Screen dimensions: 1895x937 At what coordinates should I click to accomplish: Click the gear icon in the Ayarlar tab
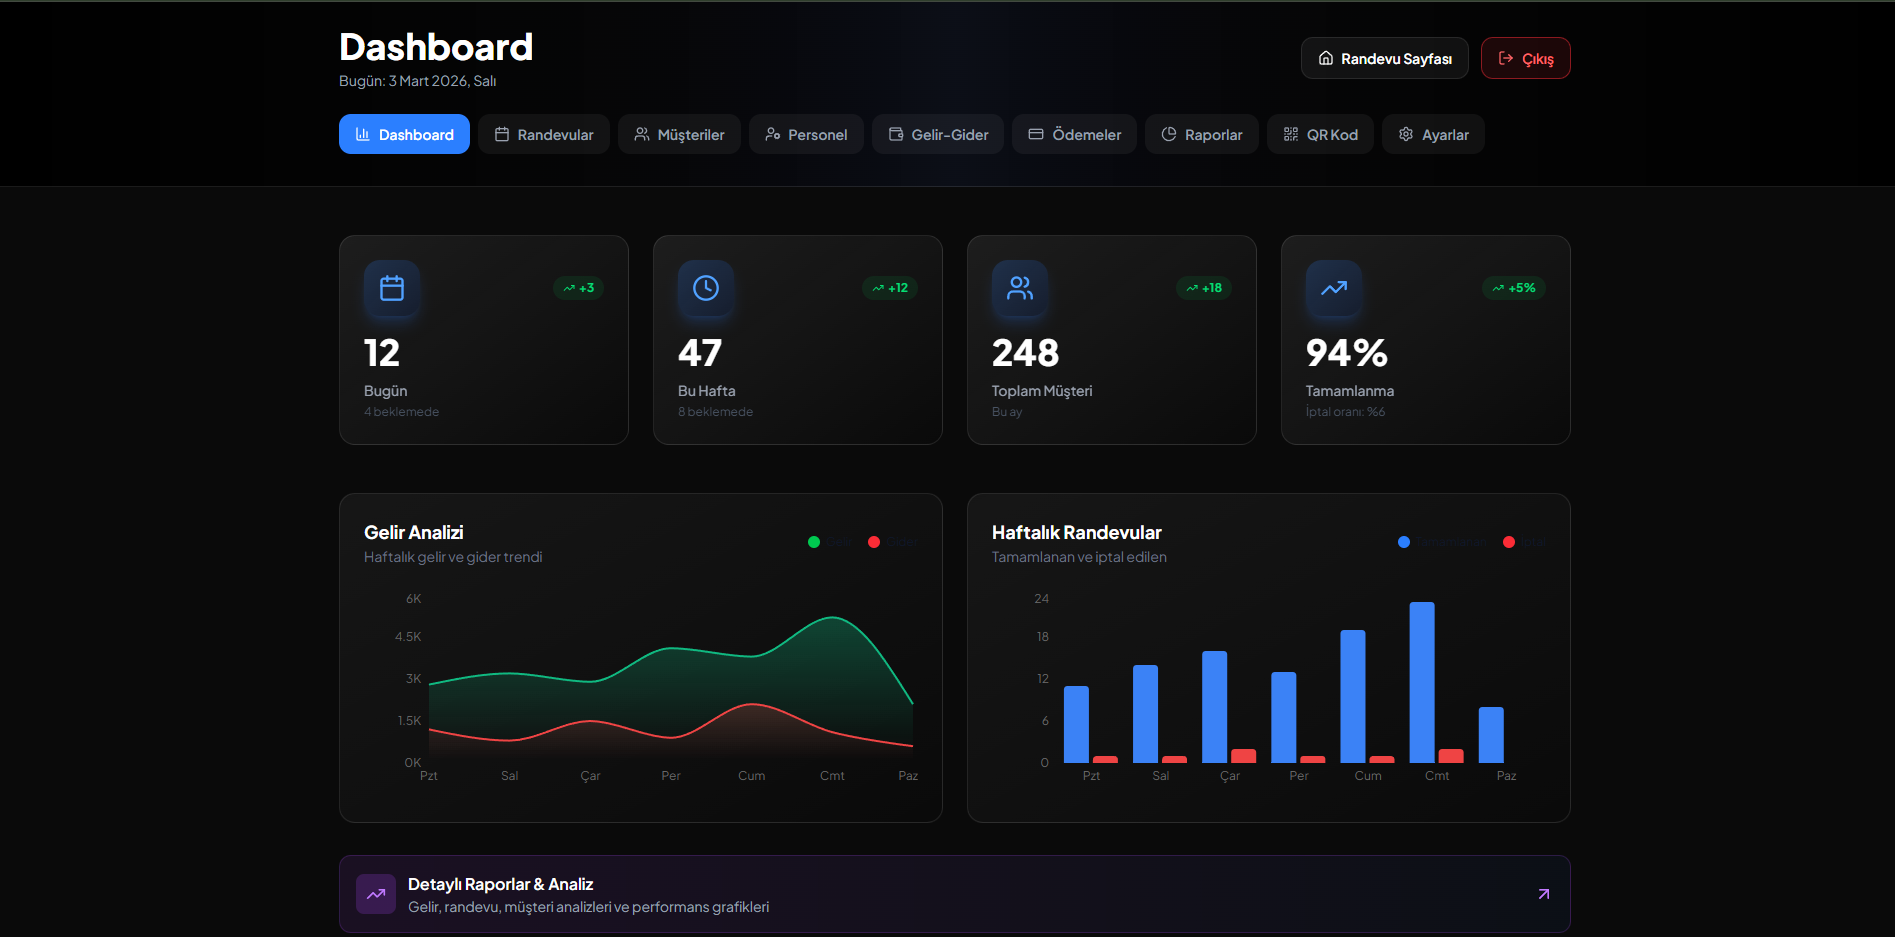click(x=1406, y=134)
